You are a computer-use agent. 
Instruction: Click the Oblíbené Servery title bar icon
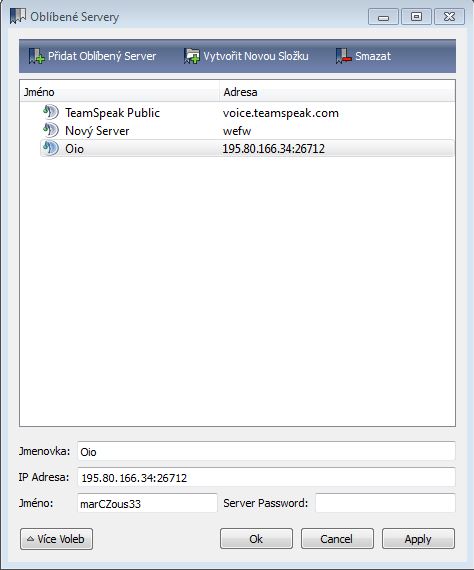click(x=18, y=16)
